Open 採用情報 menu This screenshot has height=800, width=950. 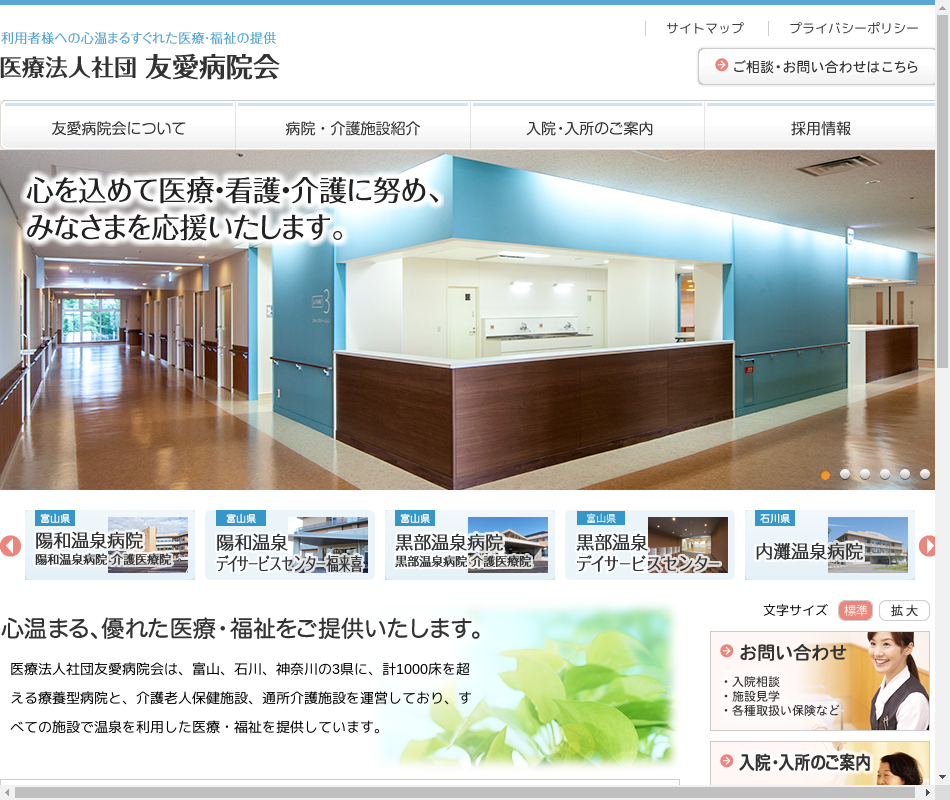pos(820,128)
